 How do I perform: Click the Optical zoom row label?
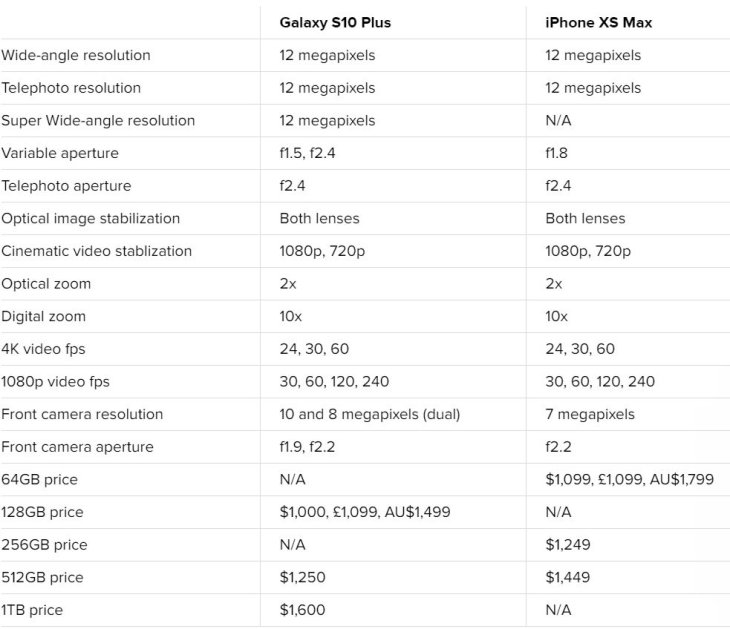click(x=46, y=283)
